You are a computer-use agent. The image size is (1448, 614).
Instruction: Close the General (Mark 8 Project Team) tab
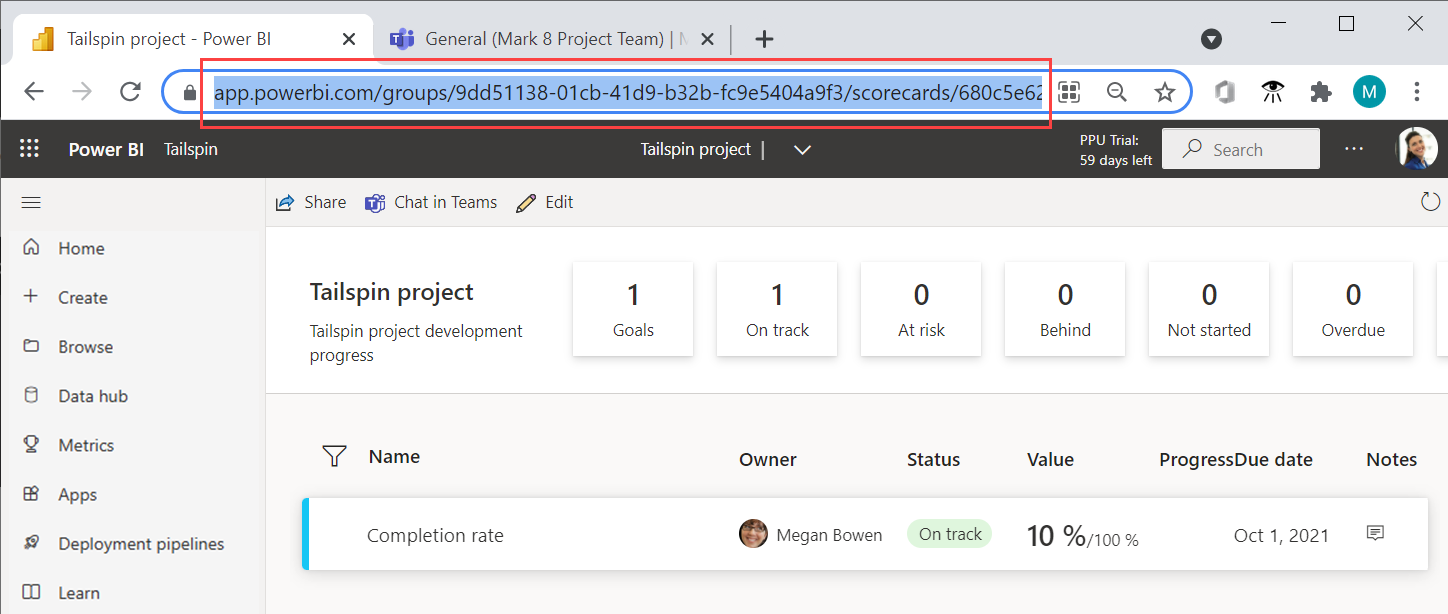tap(707, 39)
